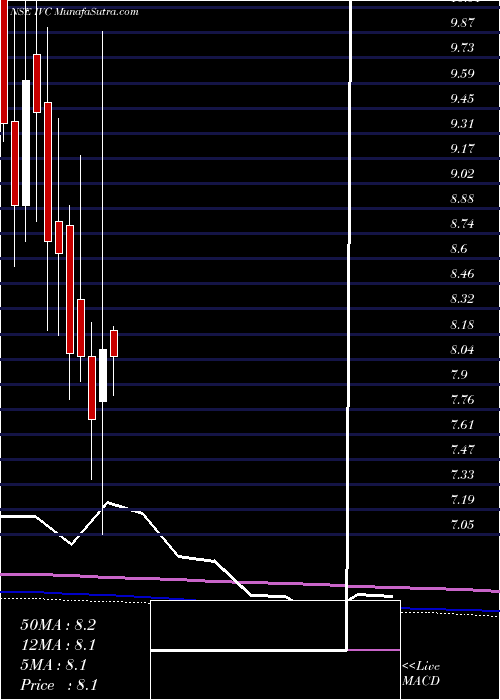Click the last red candlestick near 8.18
The height and width of the screenshot is (700, 500).
(114, 343)
